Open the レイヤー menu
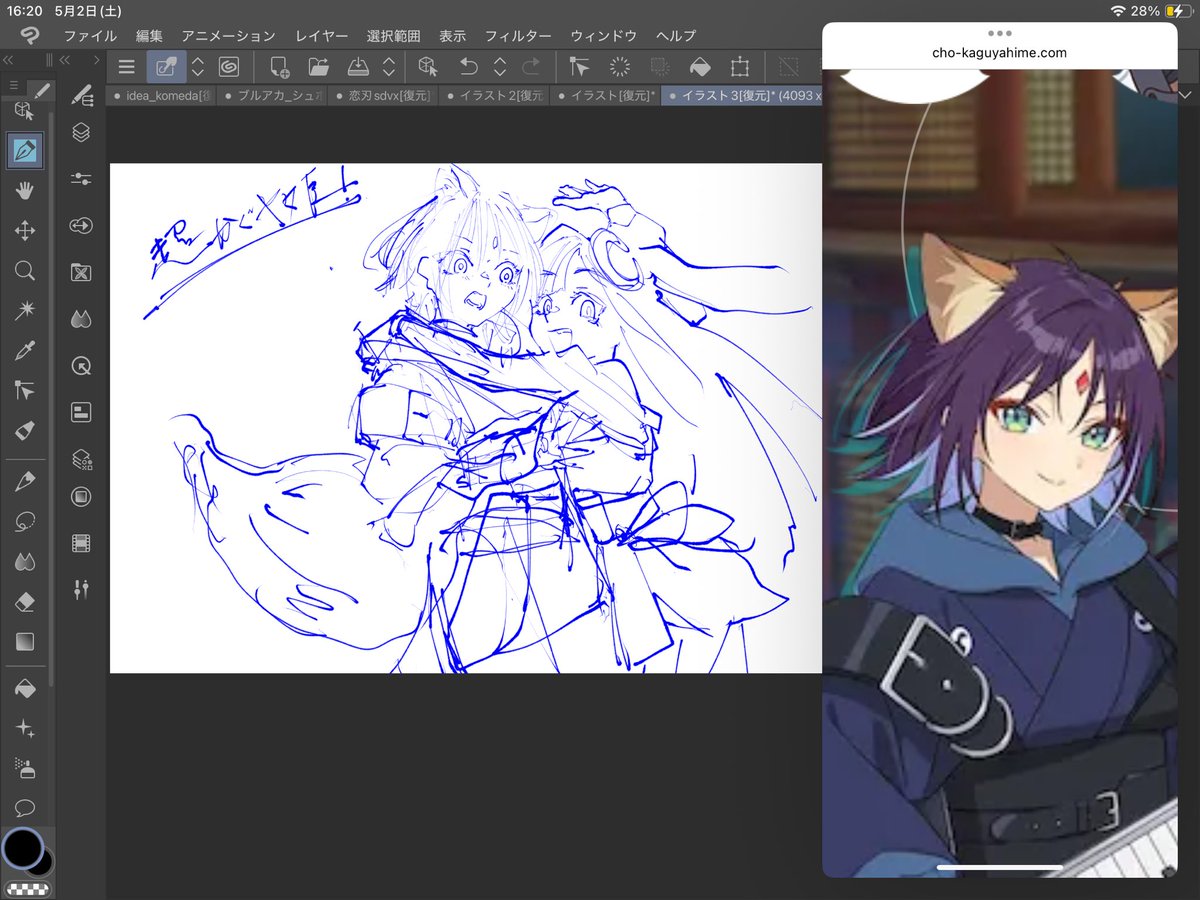Viewport: 1200px width, 900px height. pyautogui.click(x=322, y=35)
